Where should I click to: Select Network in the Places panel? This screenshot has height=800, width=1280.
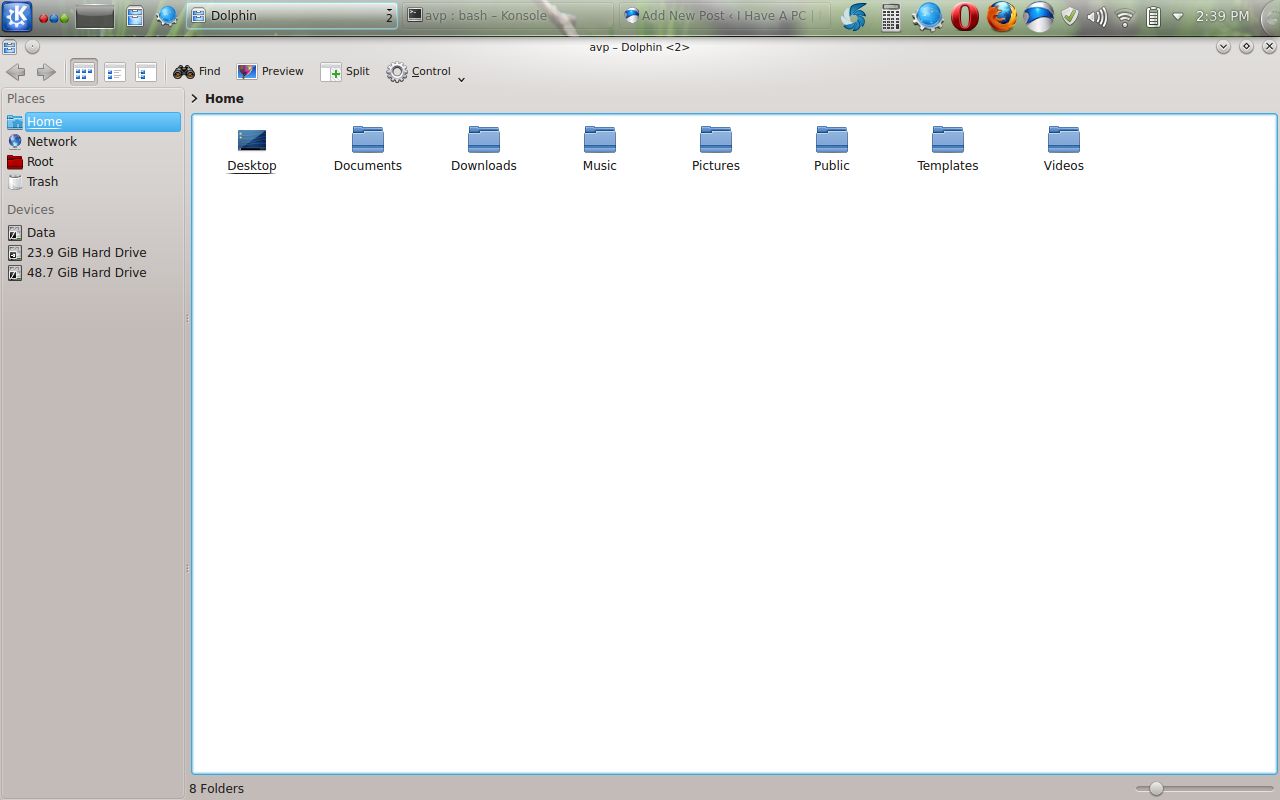tap(93, 142)
